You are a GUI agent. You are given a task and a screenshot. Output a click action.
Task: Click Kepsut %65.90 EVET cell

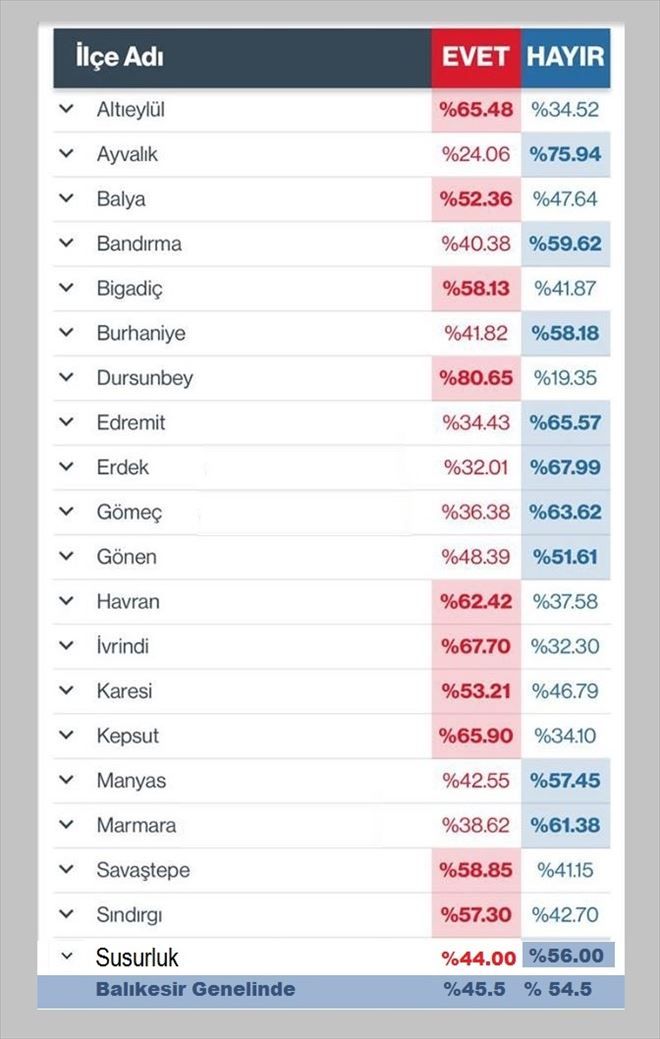point(476,736)
